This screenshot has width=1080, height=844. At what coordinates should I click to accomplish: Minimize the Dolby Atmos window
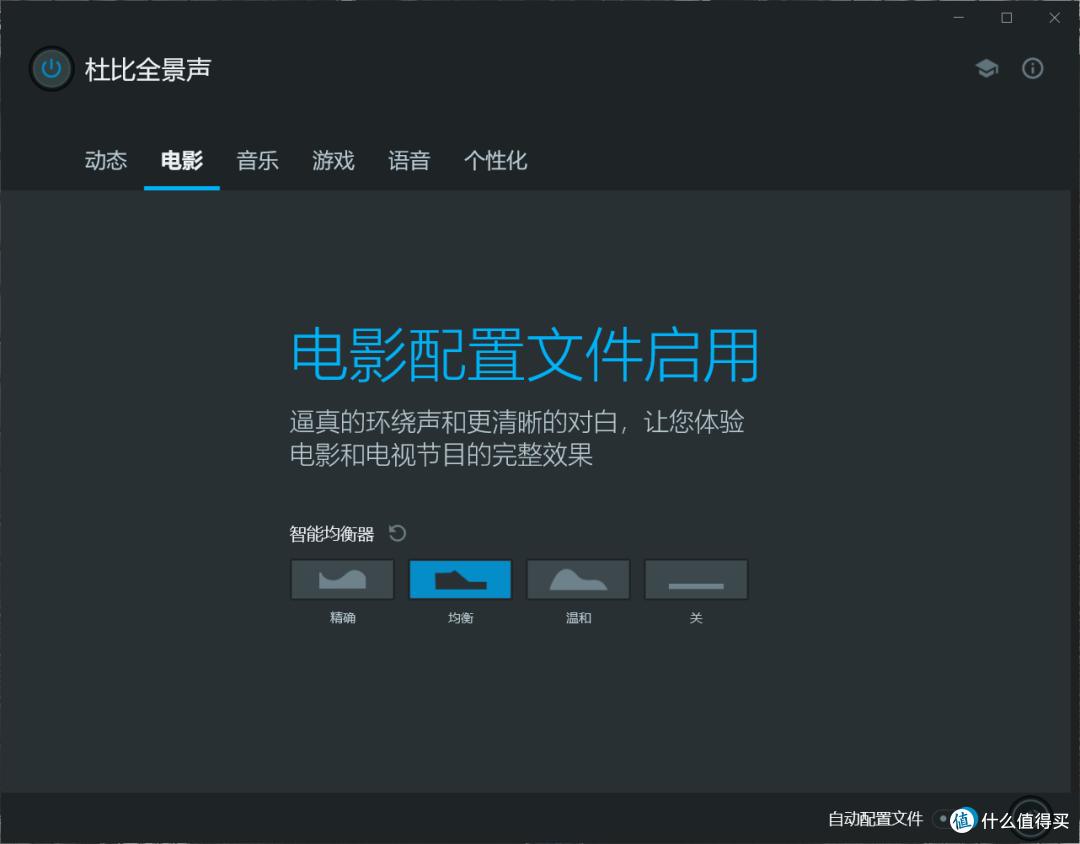click(x=958, y=18)
